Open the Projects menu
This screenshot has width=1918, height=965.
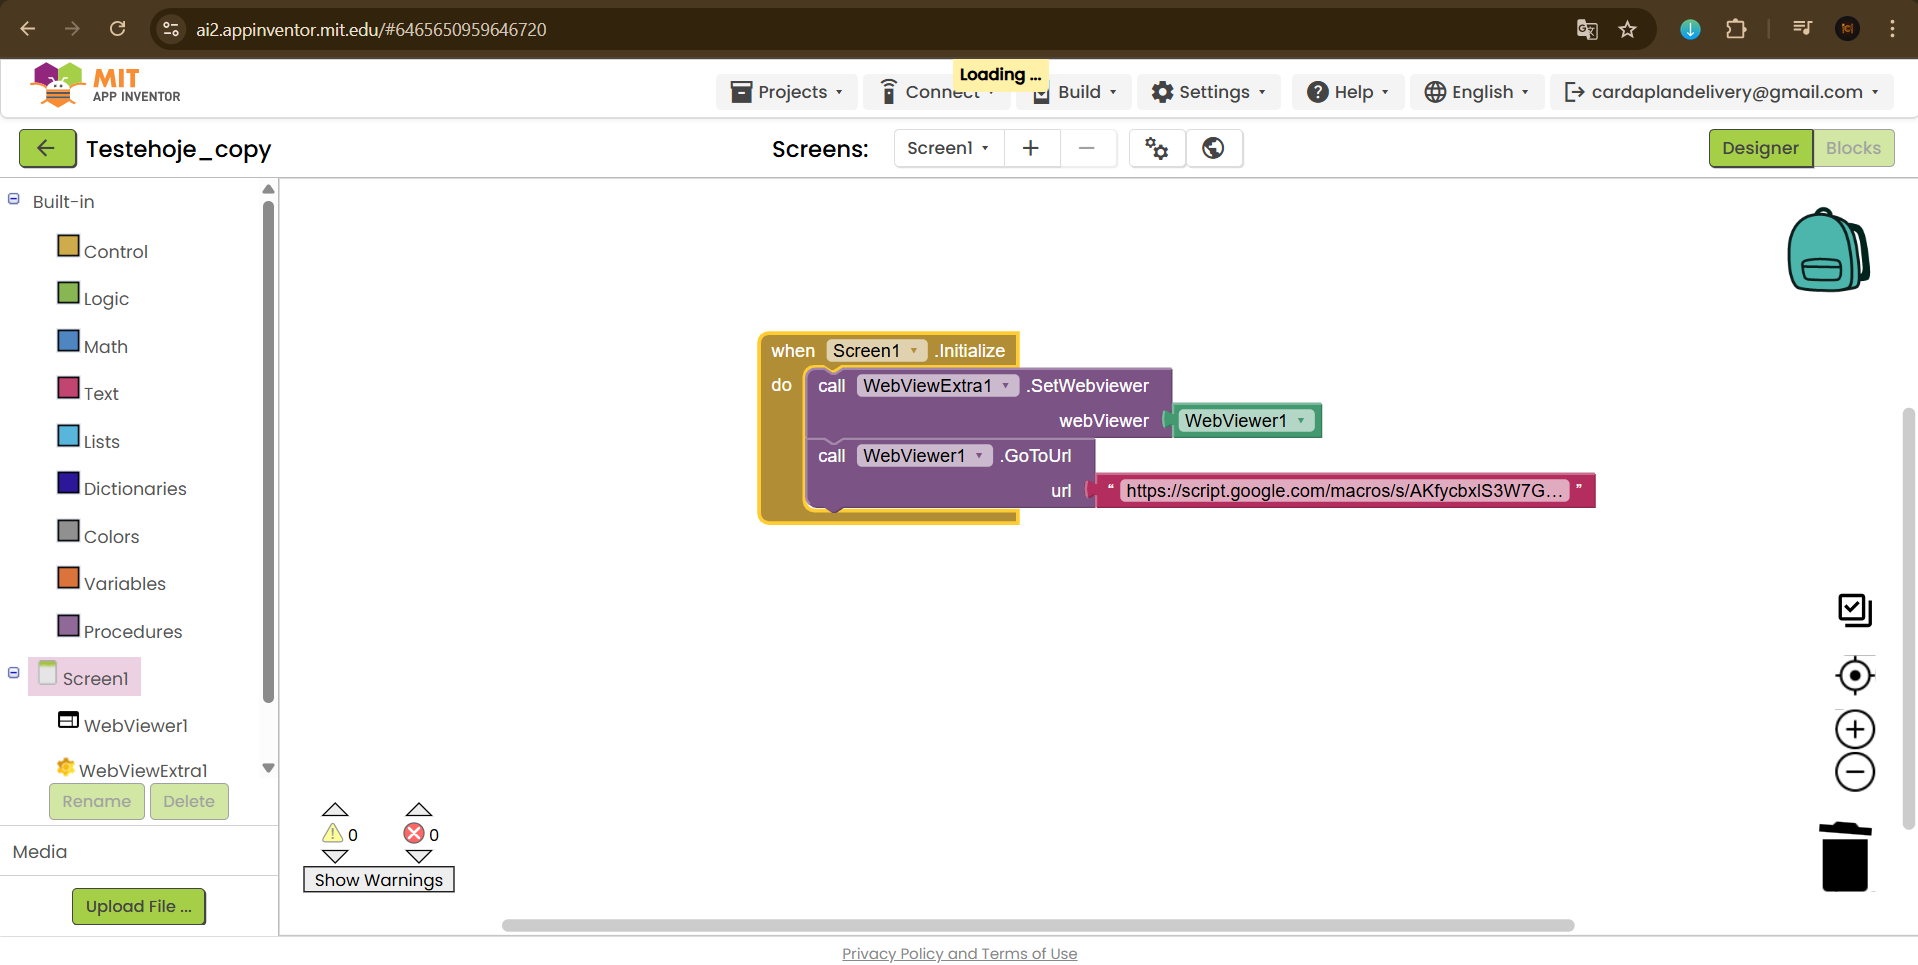[786, 92]
